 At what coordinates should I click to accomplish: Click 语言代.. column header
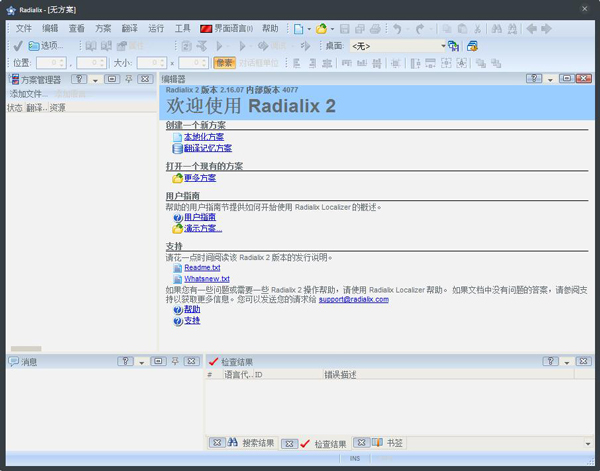(238, 375)
